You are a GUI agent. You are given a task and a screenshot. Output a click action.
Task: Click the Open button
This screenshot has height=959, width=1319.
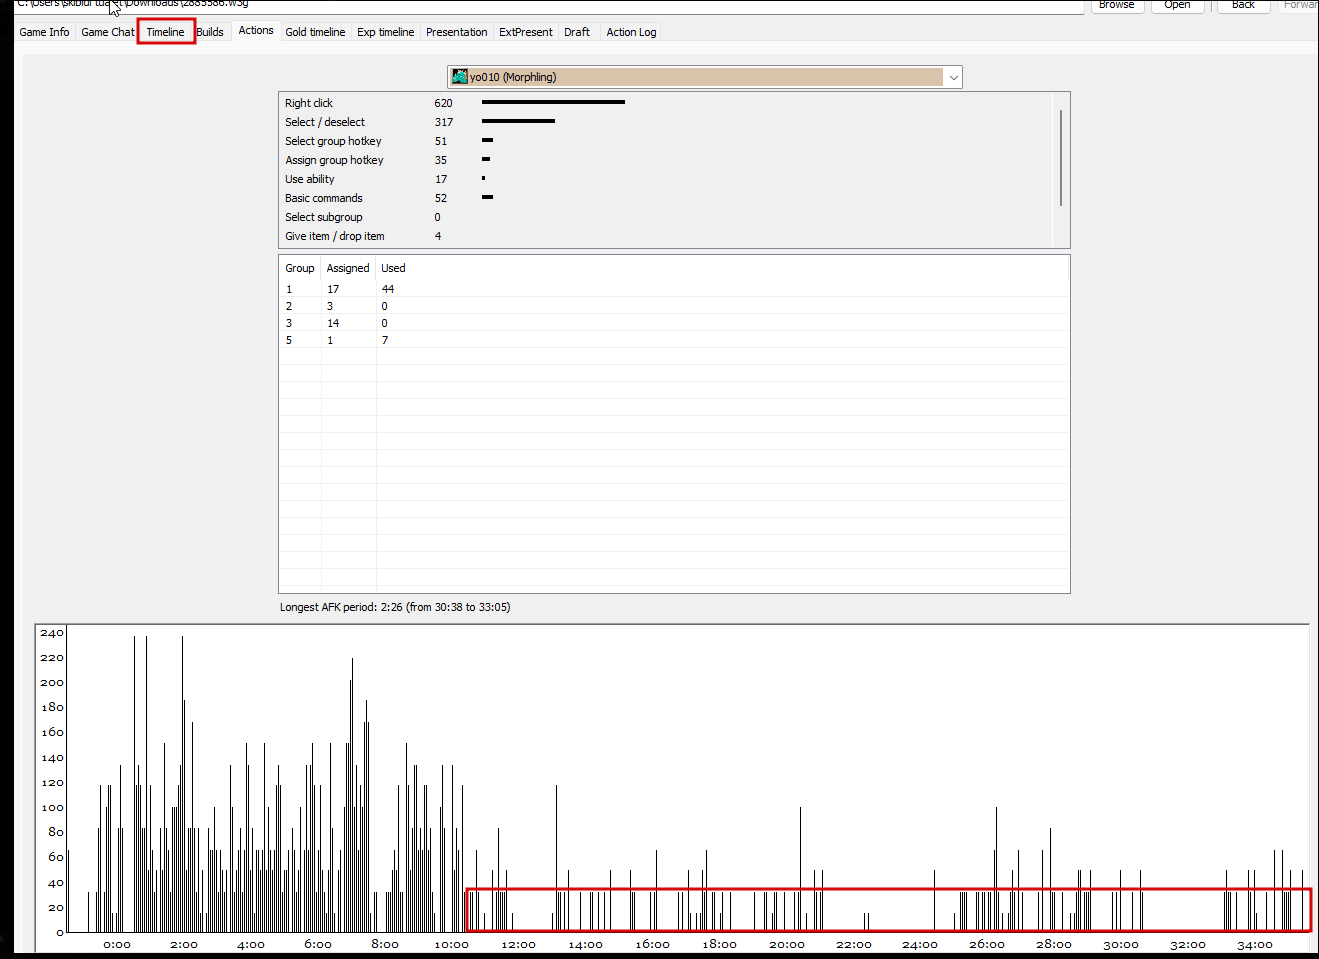pos(1177,5)
